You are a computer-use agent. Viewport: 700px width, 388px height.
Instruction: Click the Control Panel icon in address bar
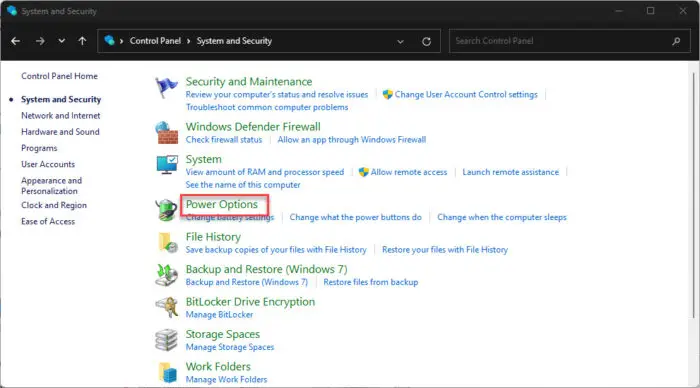[109, 40]
